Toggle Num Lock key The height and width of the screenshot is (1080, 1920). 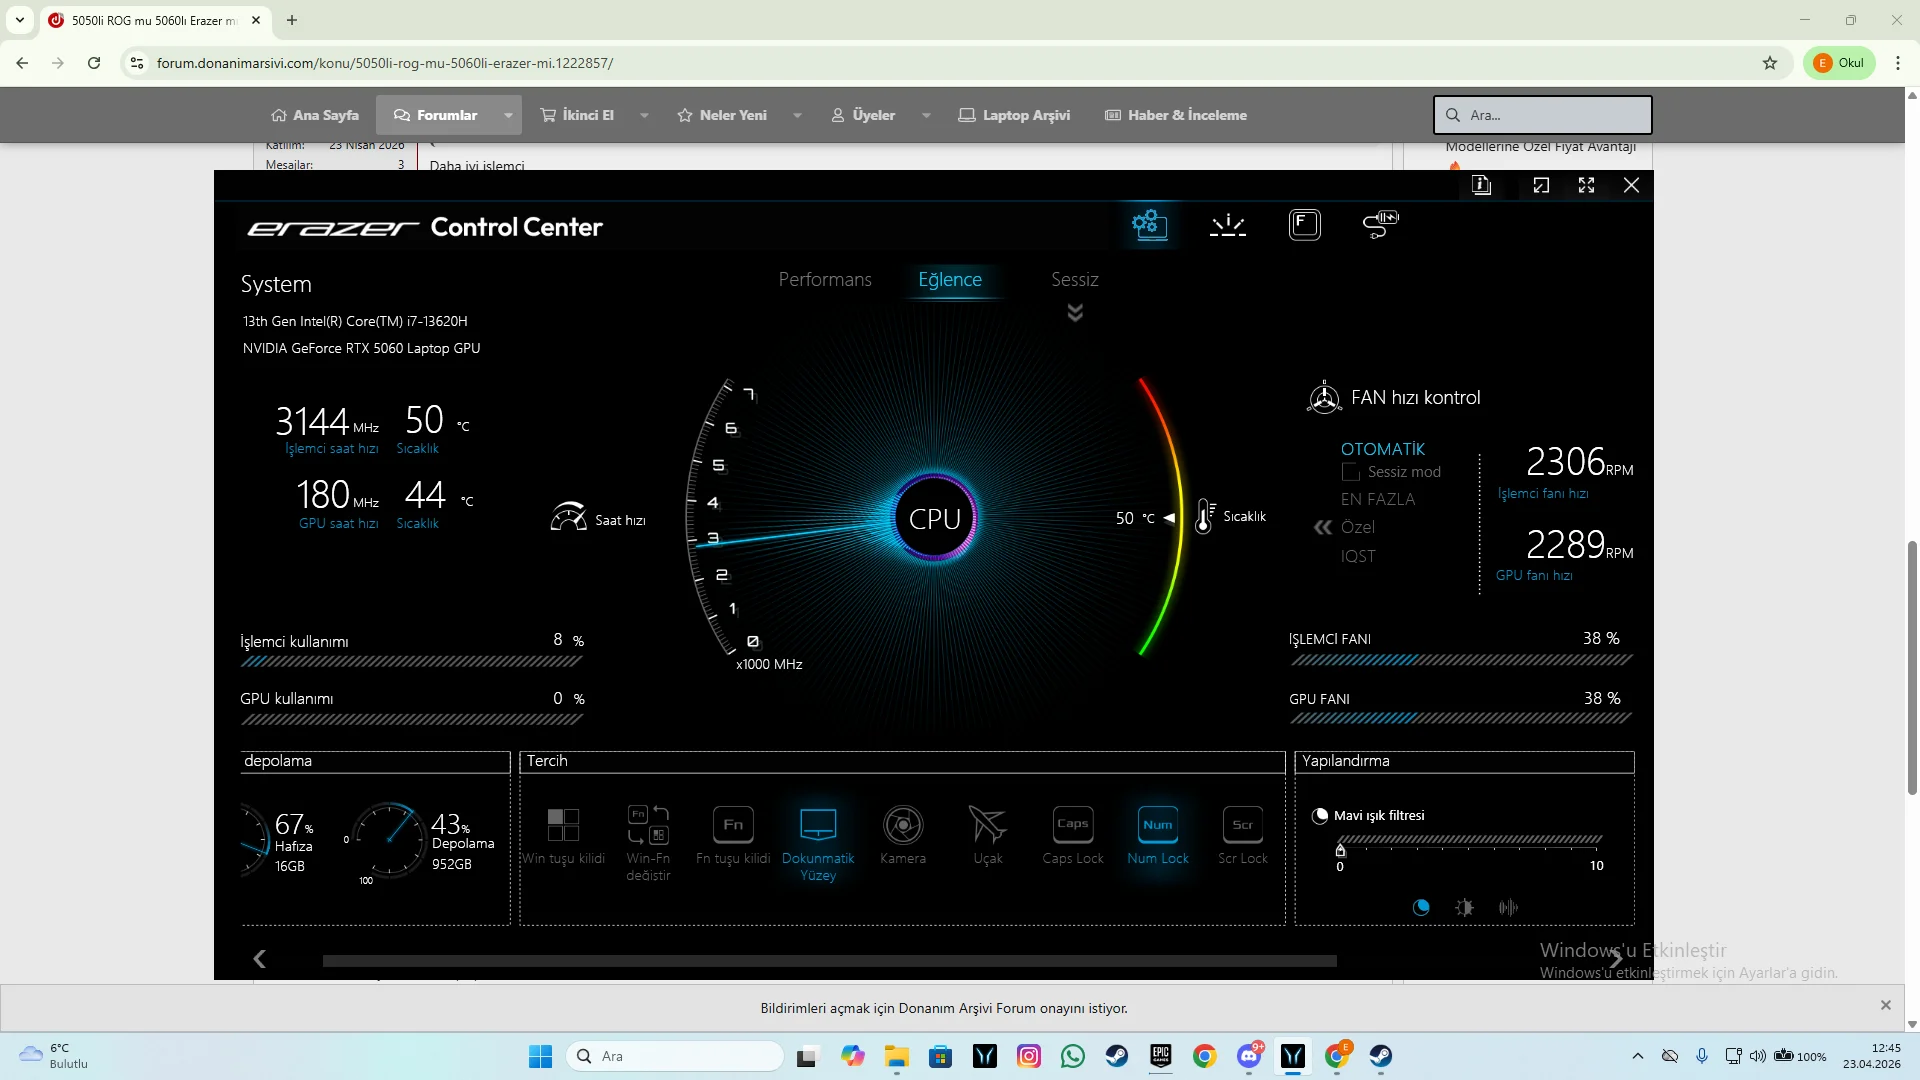coord(1158,826)
